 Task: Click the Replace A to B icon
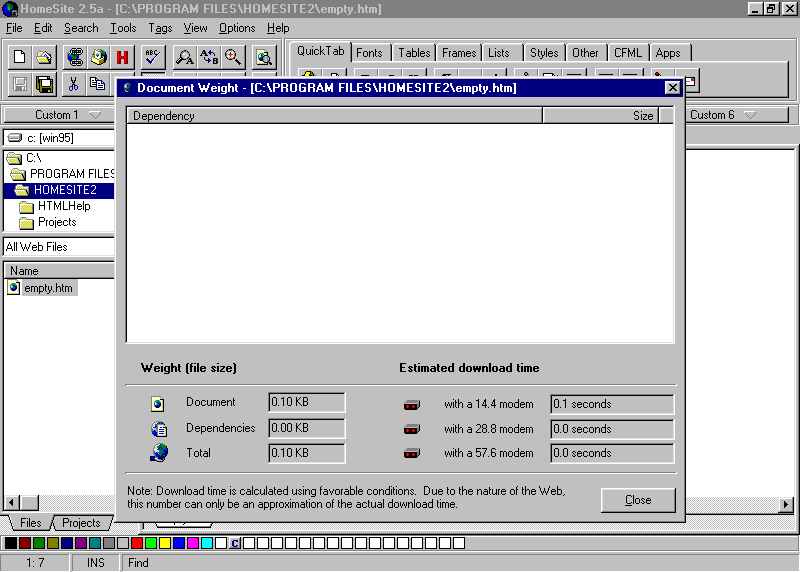pyautogui.click(x=209, y=57)
